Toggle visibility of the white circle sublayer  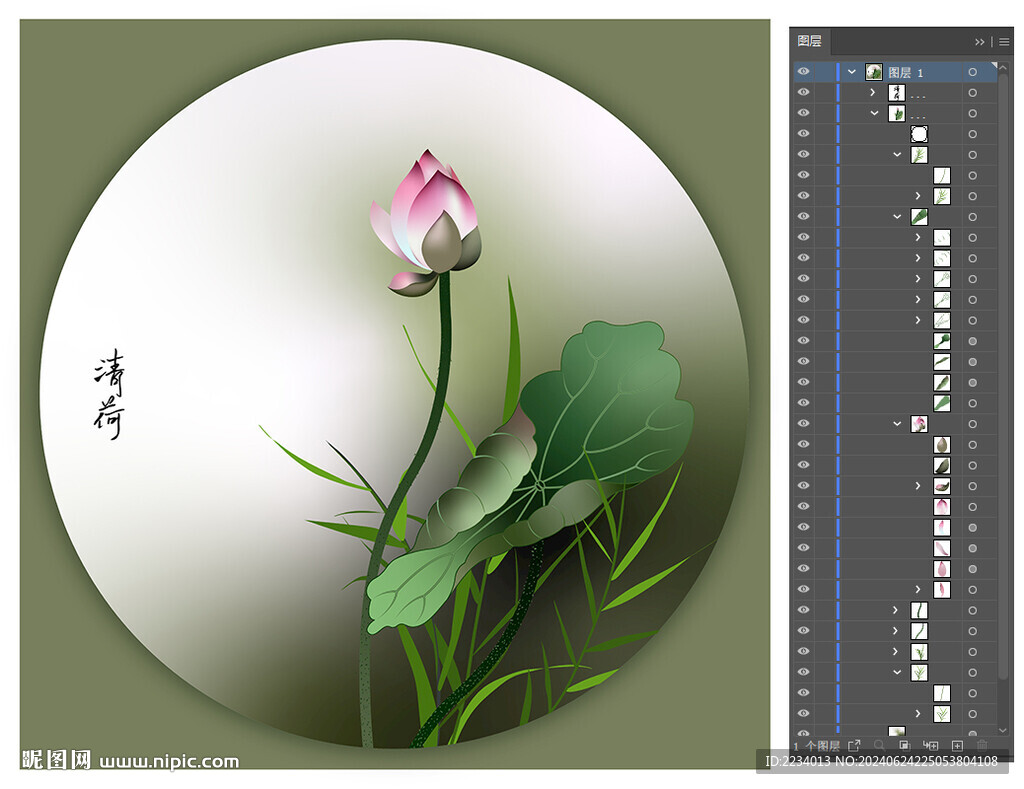(803, 134)
